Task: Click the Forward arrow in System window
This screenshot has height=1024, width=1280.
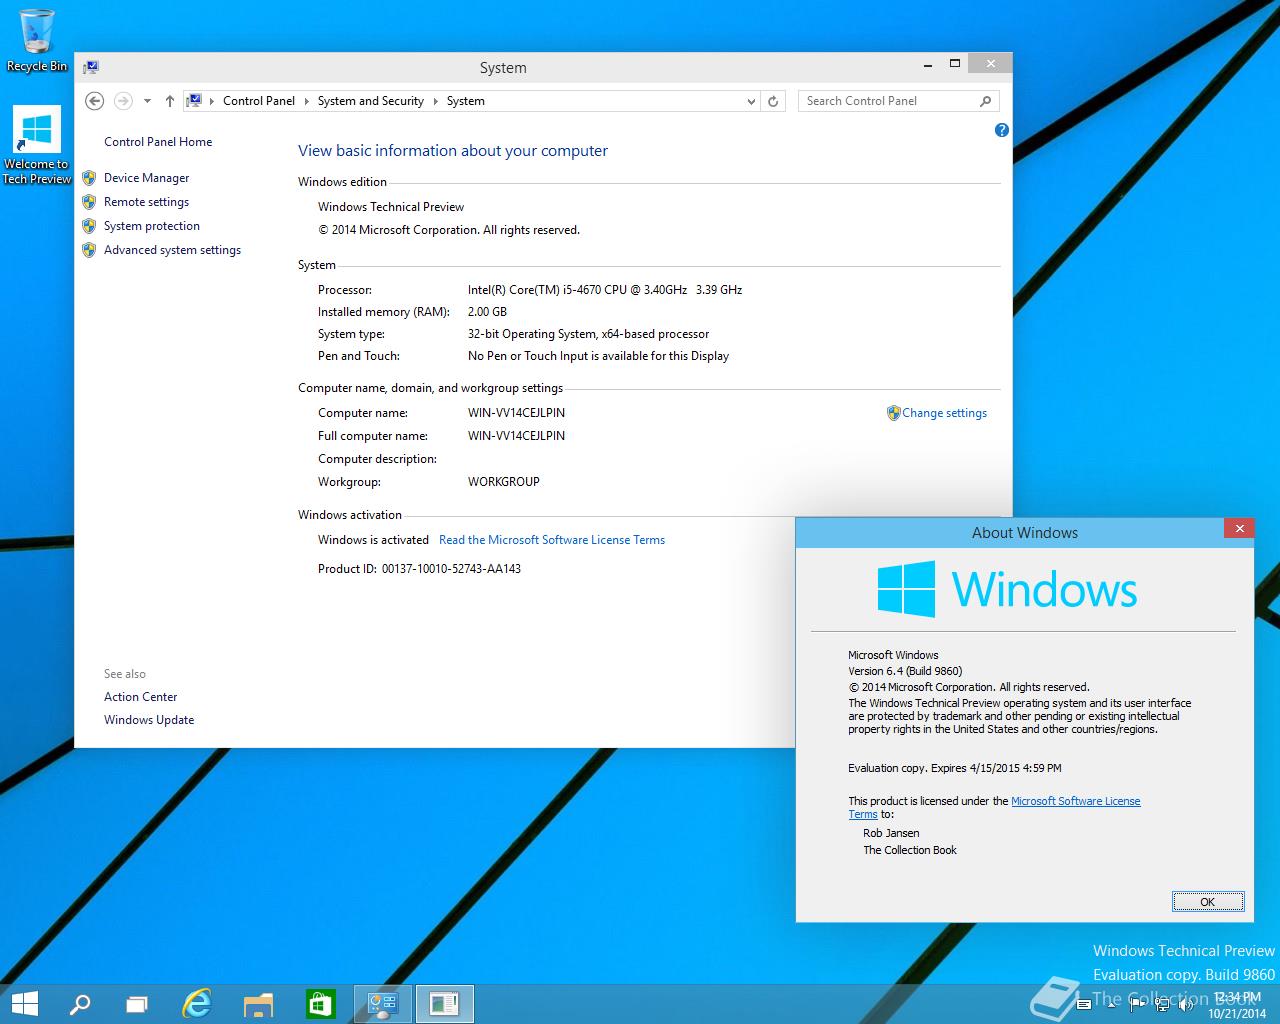Action: pos(123,101)
